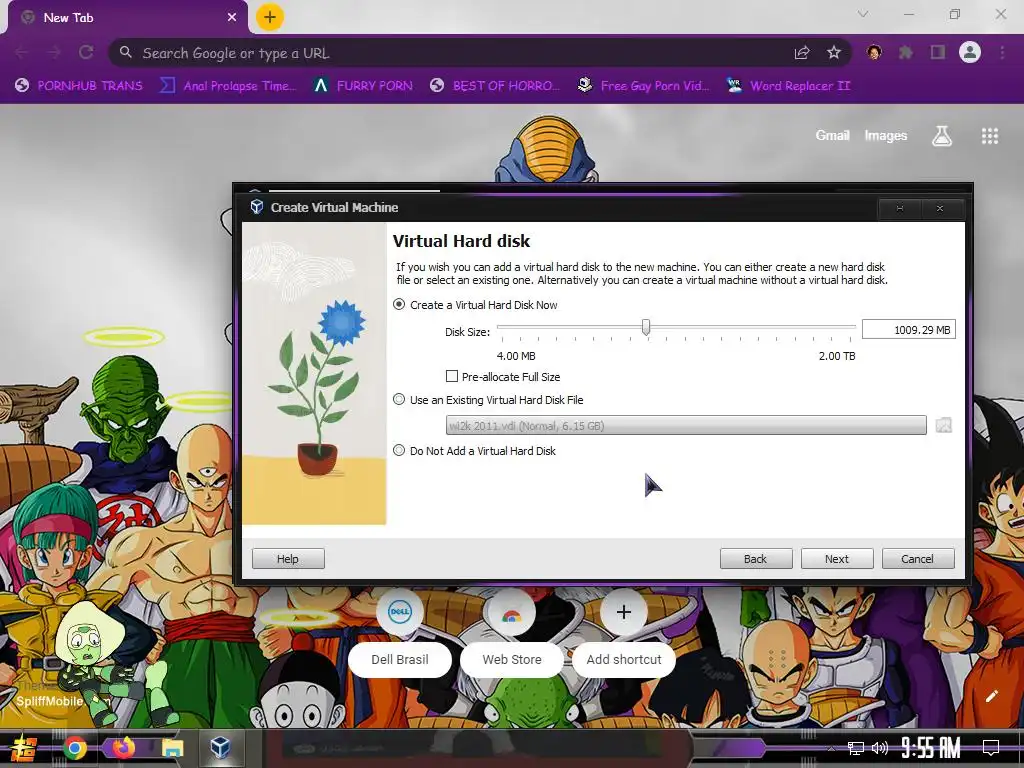Open the Images link
This screenshot has width=1024, height=768.
coord(886,135)
